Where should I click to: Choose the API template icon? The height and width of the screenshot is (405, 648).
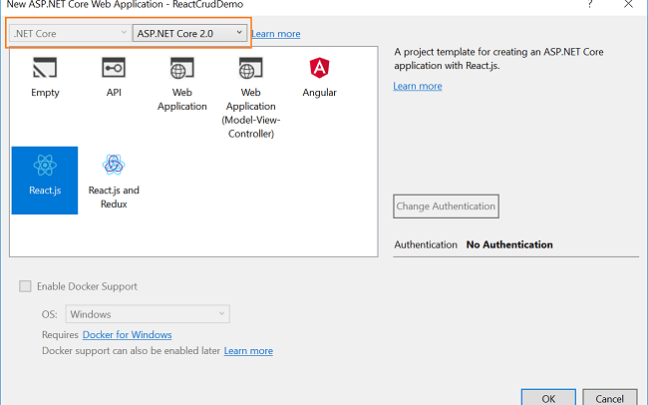[x=114, y=68]
